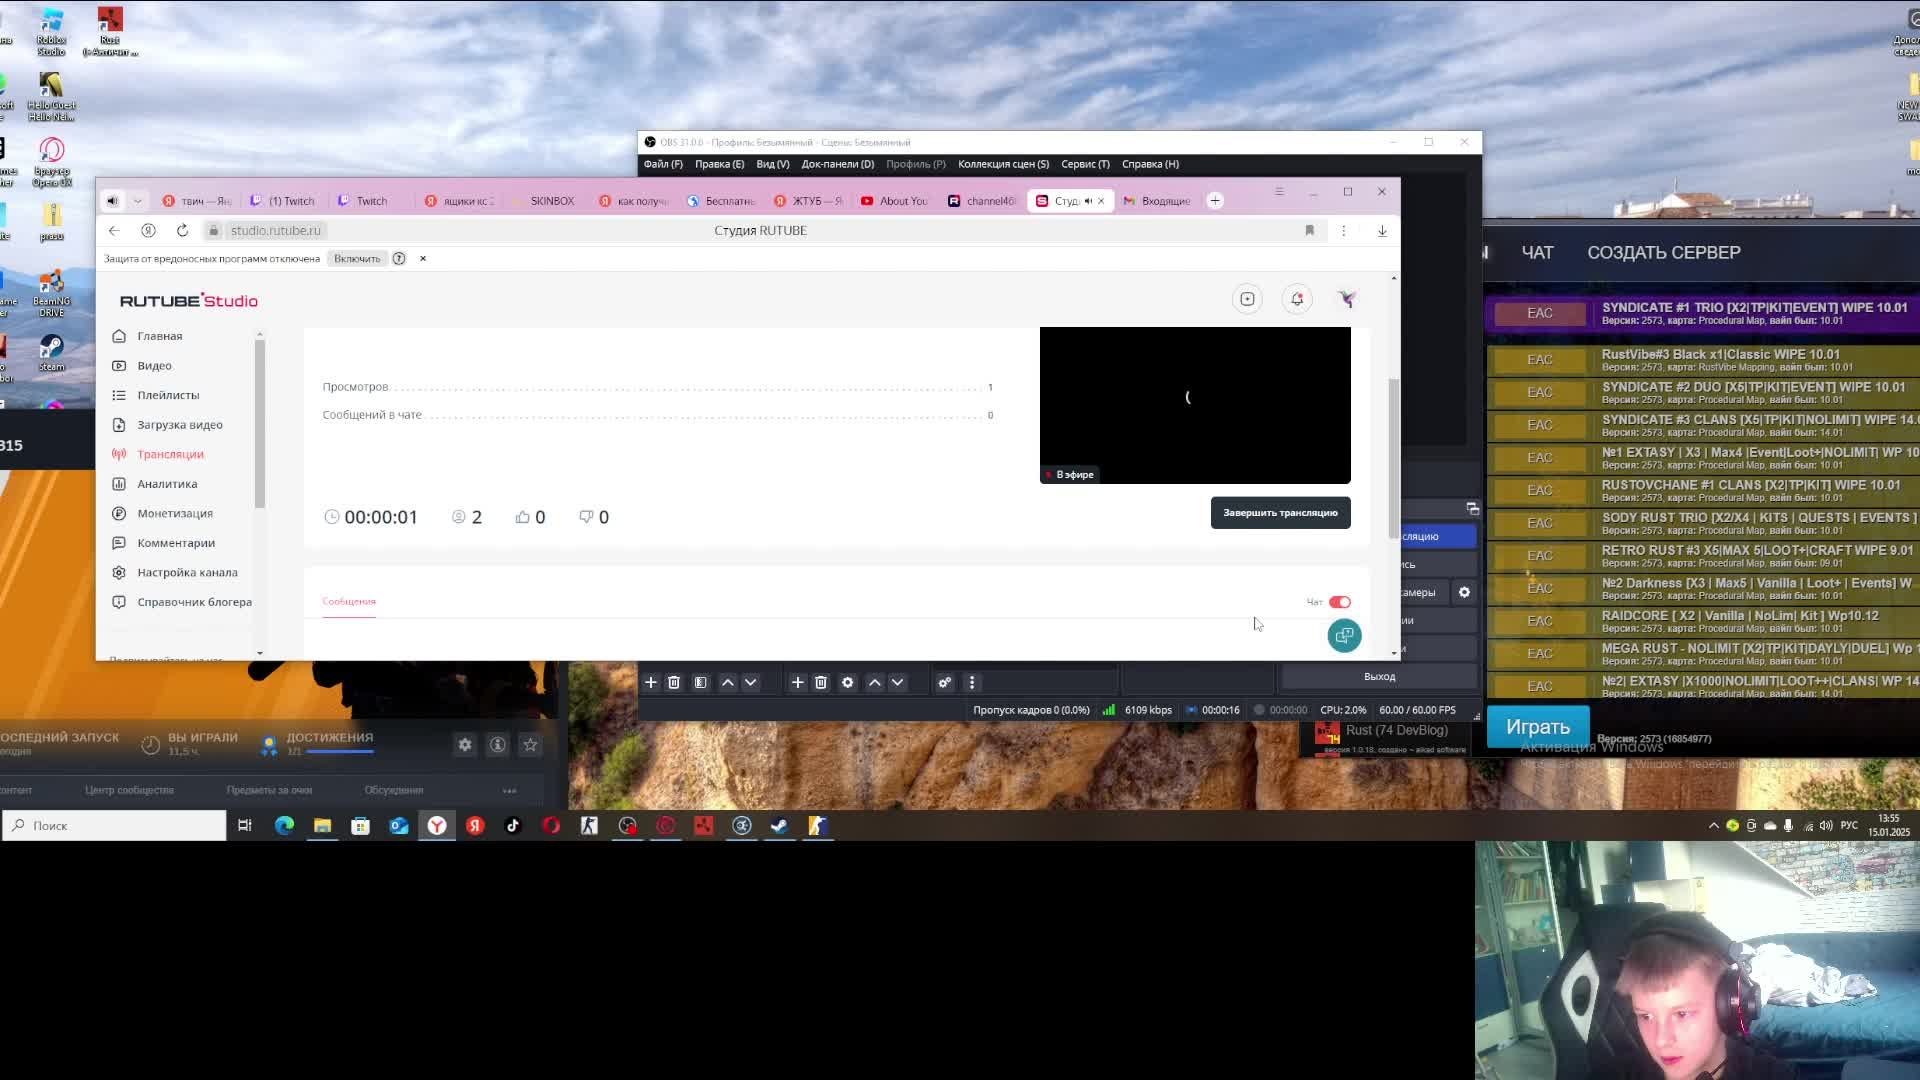Open the floating chat pop-out button

[x=1344, y=636]
